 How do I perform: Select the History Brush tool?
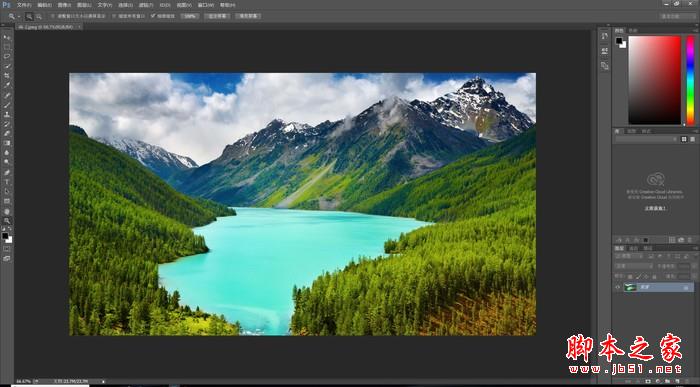coord(7,124)
